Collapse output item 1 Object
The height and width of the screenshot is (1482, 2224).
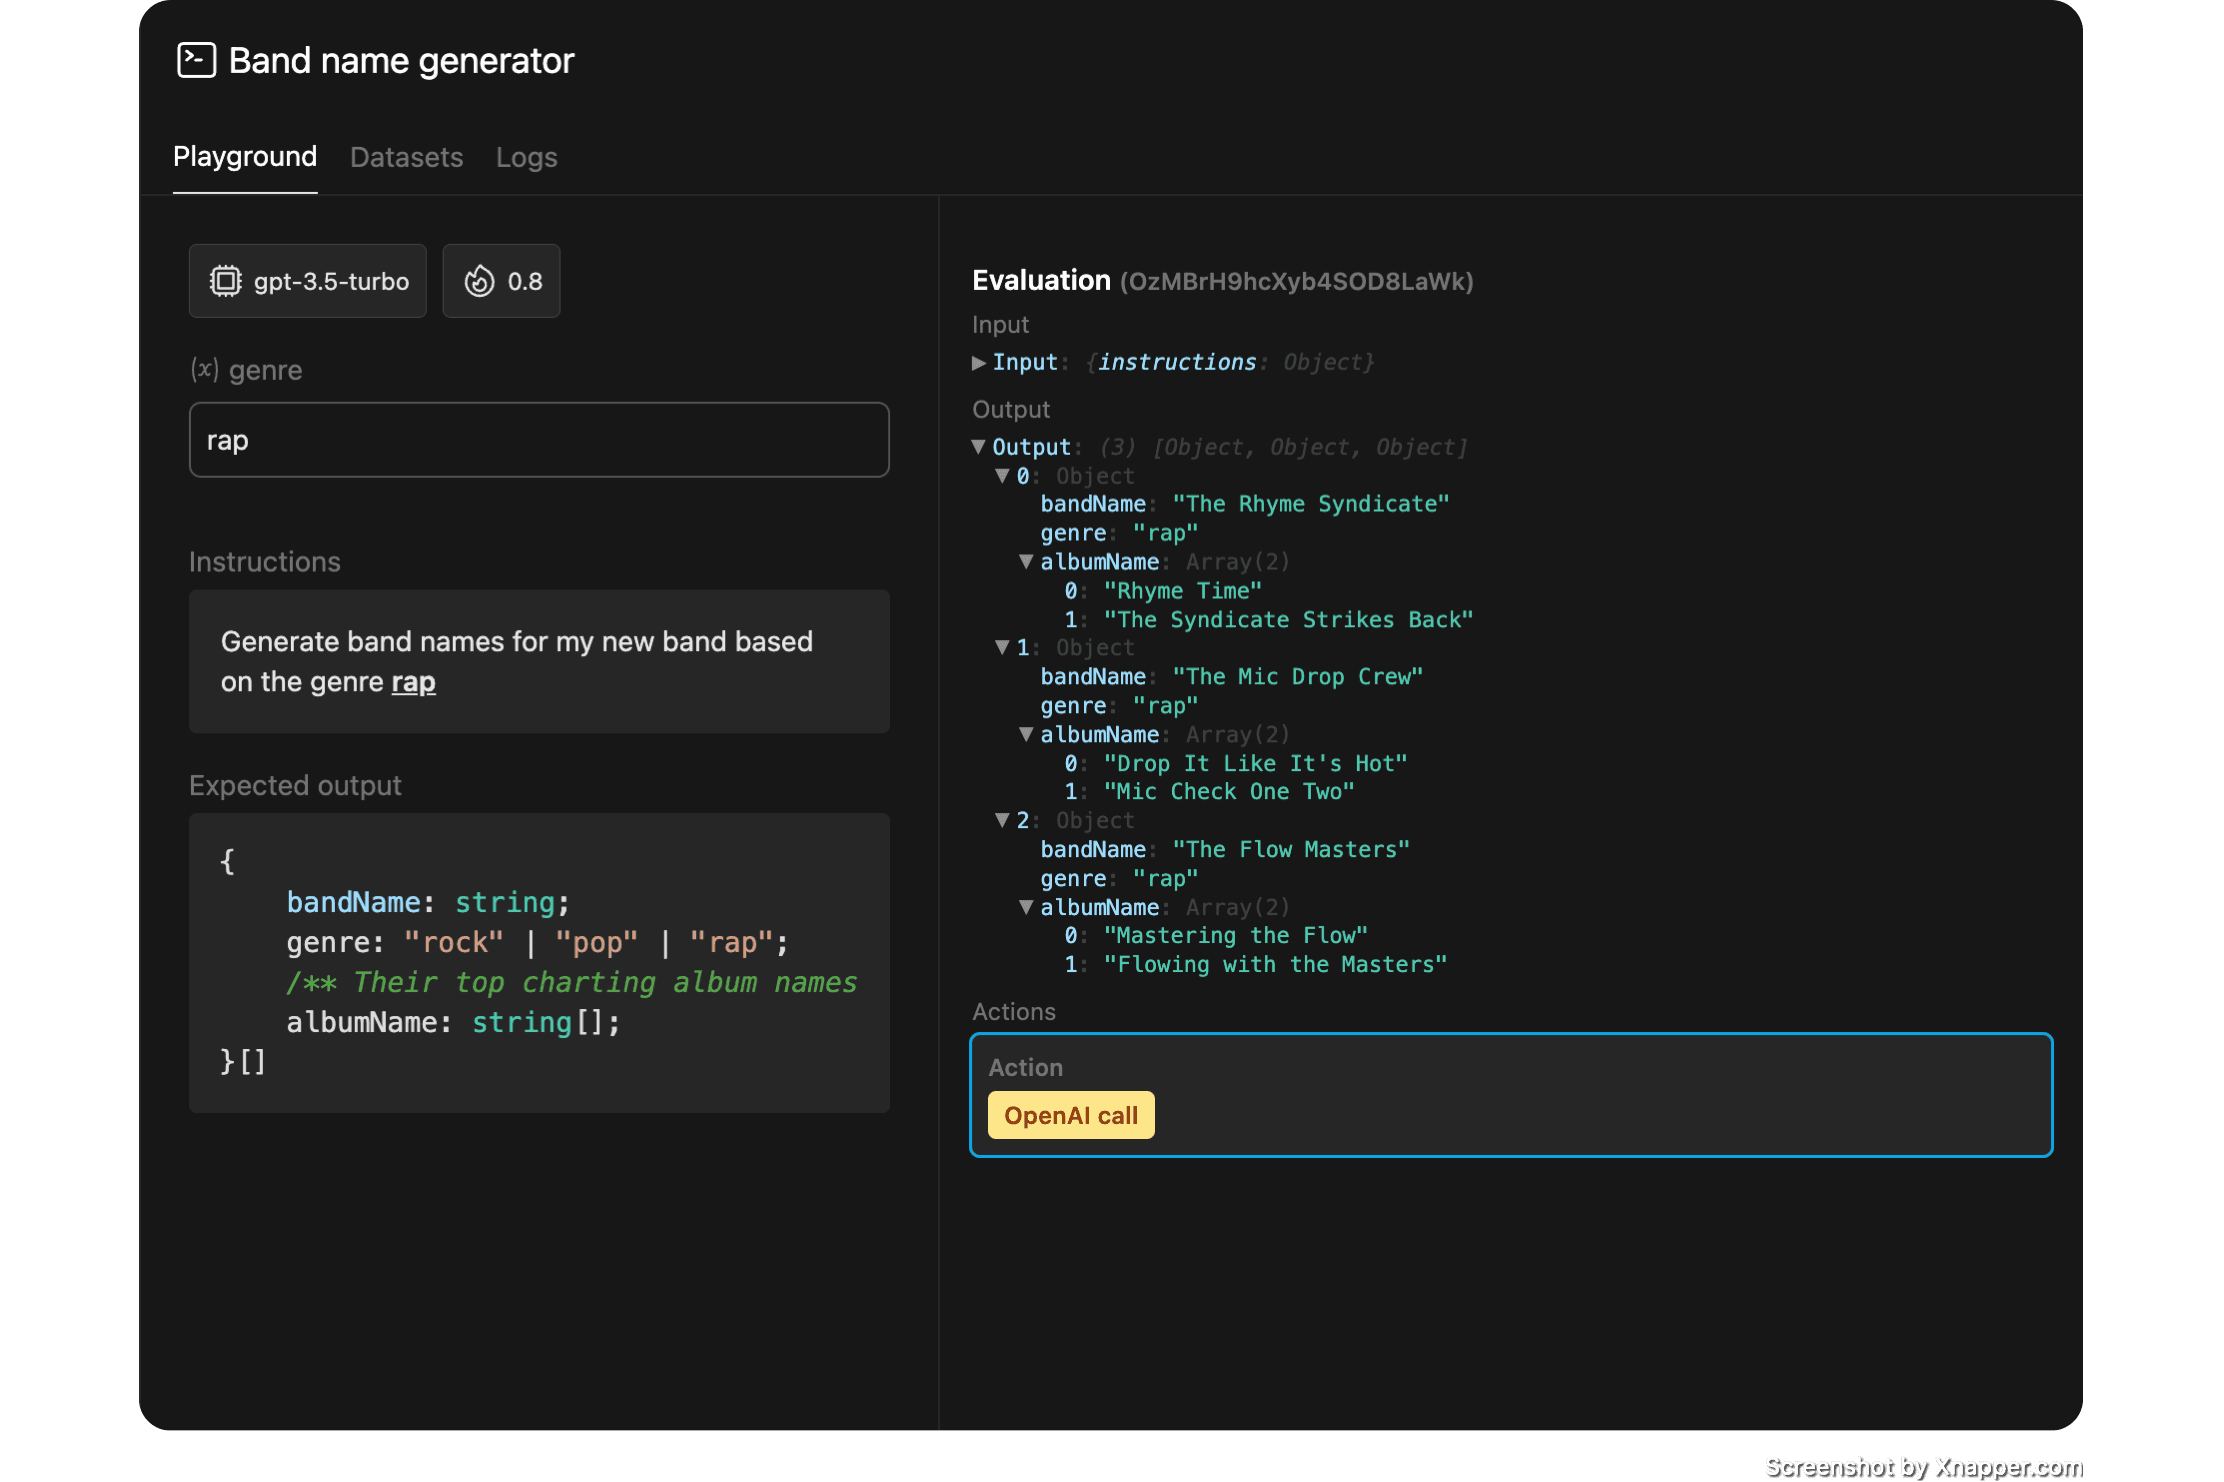tap(1002, 648)
